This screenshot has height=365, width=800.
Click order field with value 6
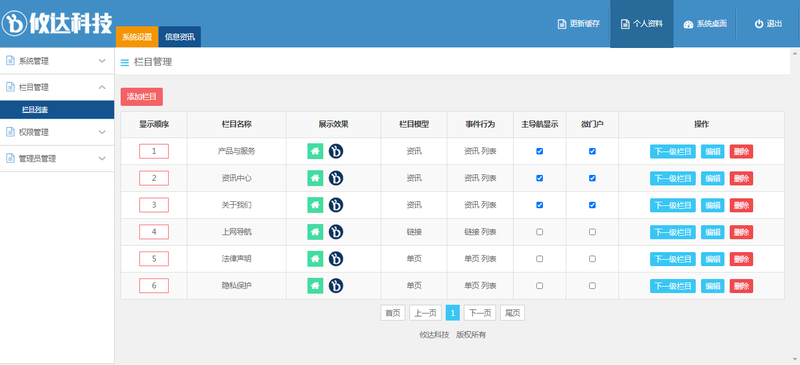click(x=154, y=286)
